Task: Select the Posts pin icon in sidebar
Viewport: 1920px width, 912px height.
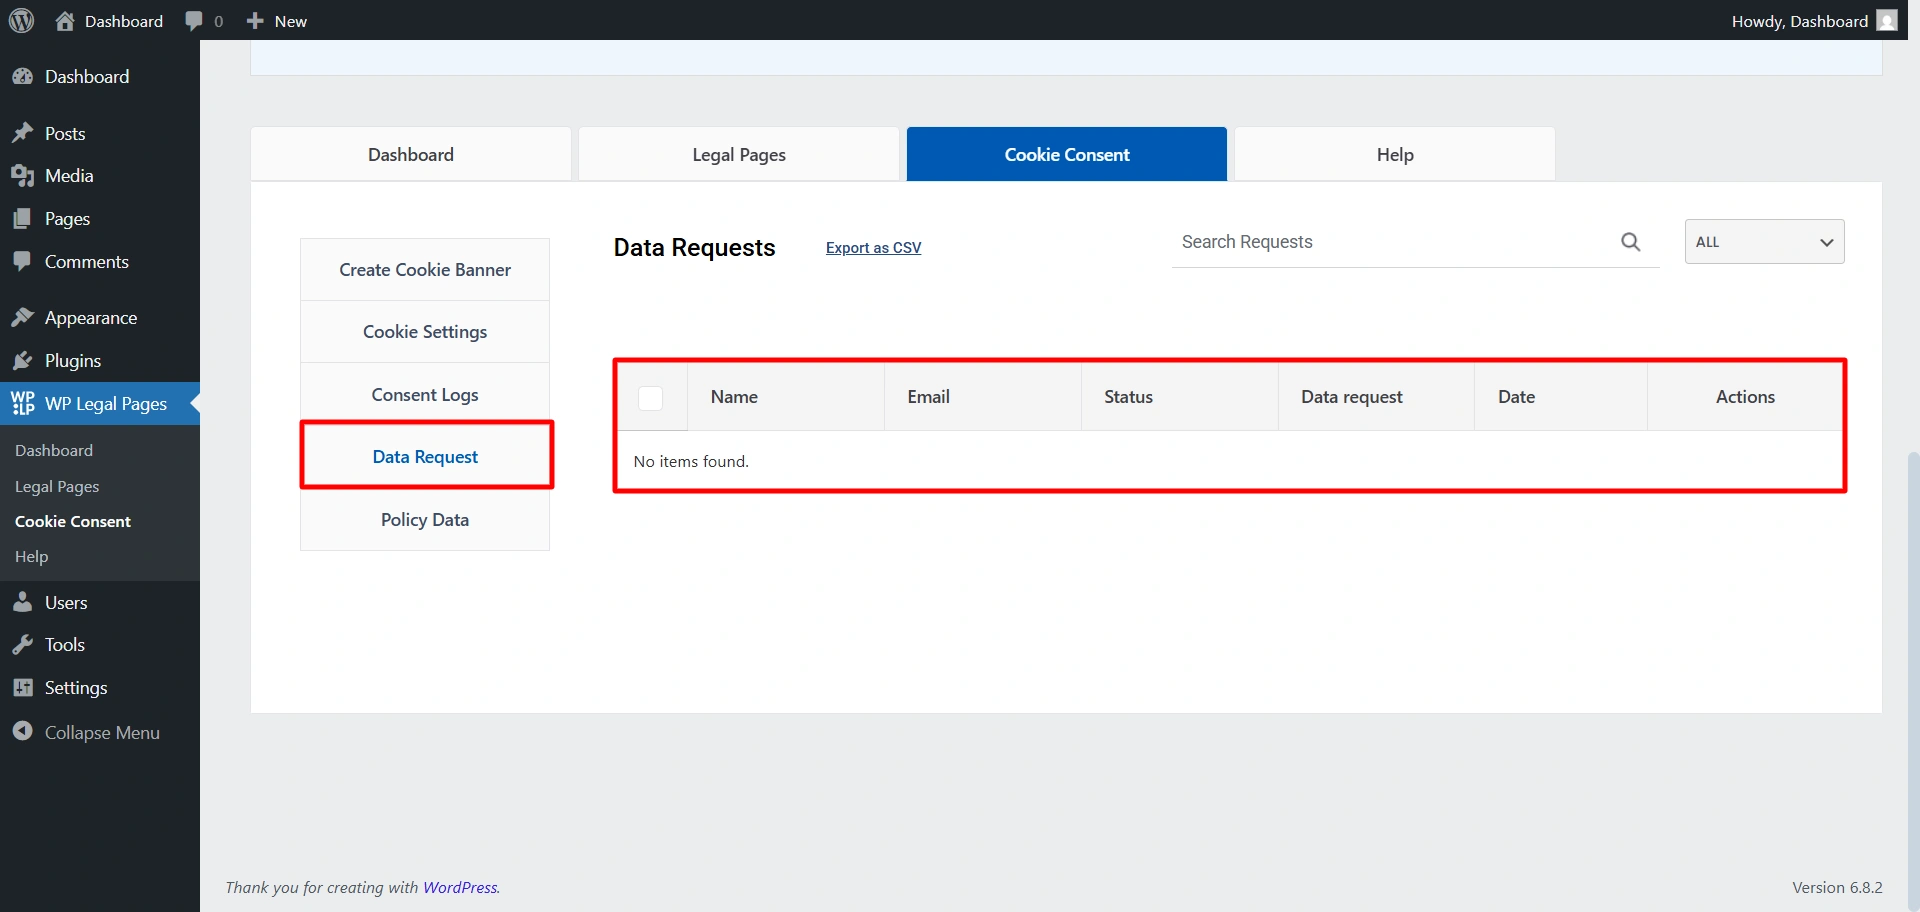Action: point(23,132)
